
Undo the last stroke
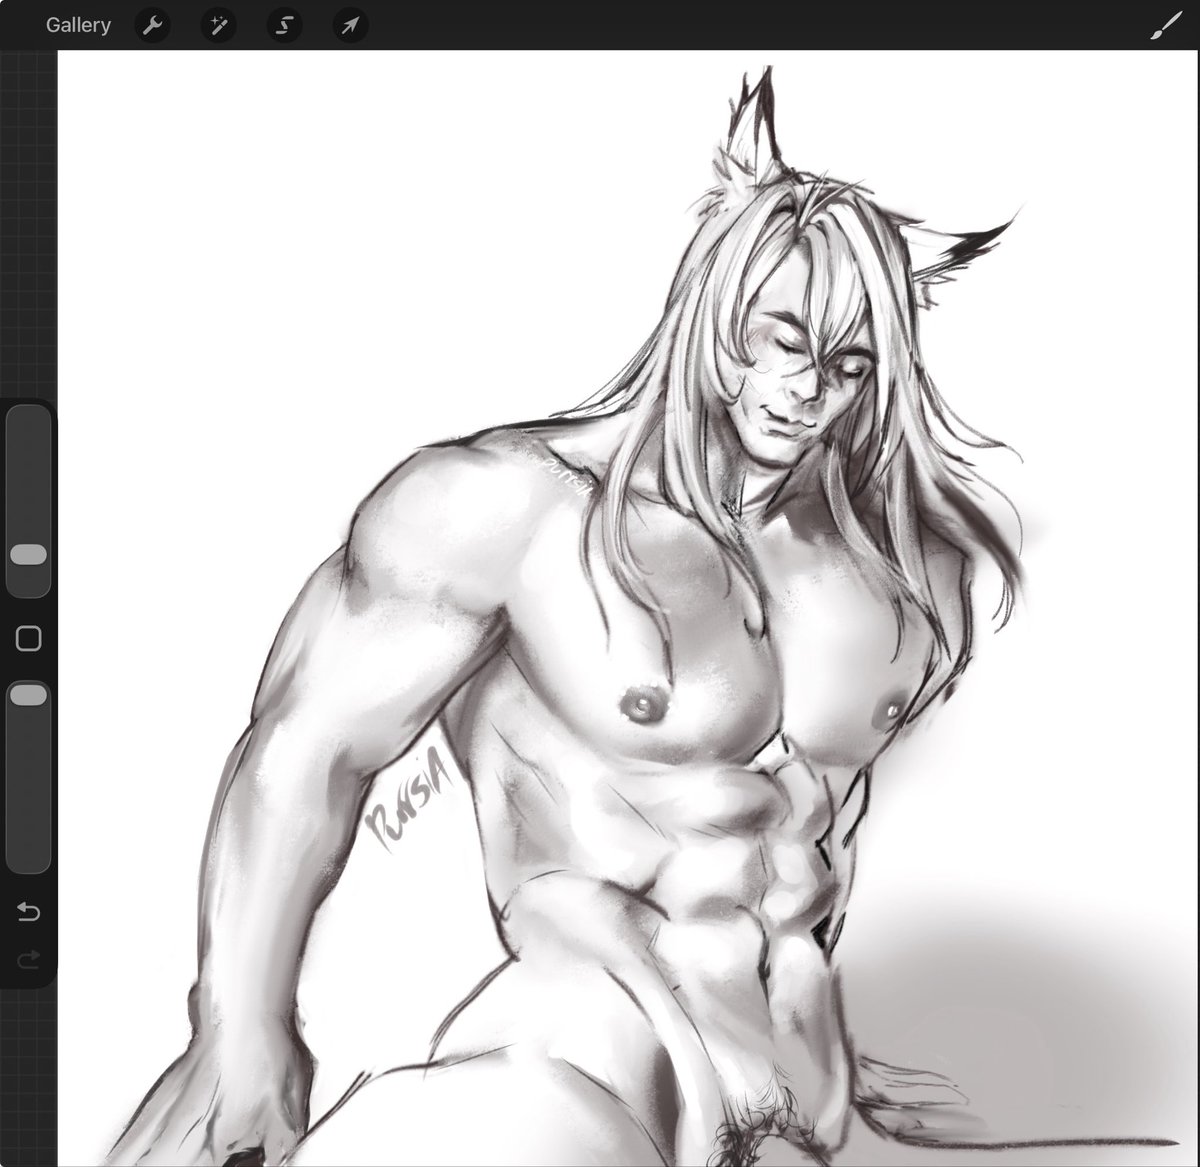pyautogui.click(x=28, y=911)
